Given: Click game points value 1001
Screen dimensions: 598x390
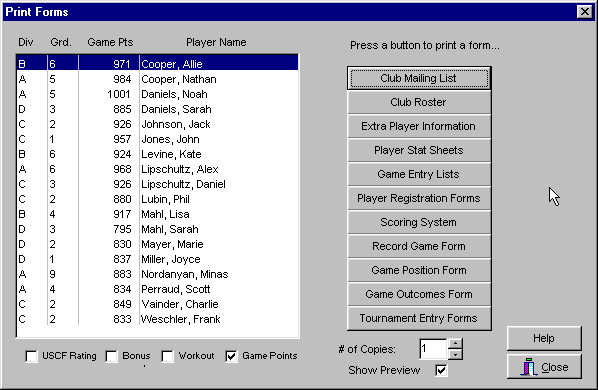Looking at the screenshot, I should click(119, 94).
